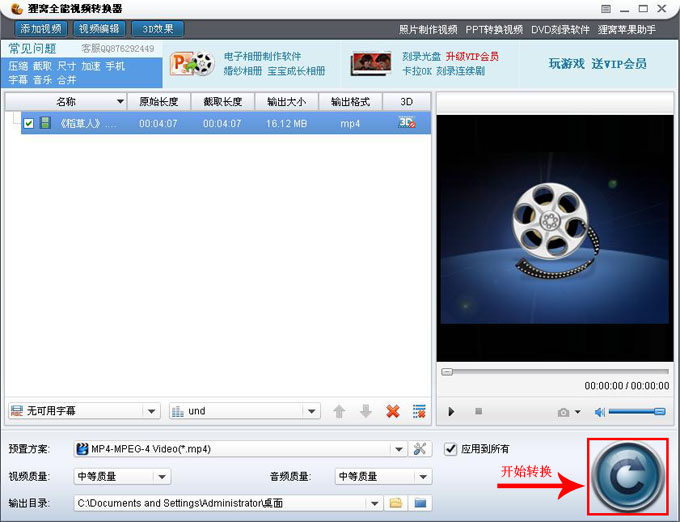Click the 截取长度 column header
680x522 pixels.
[222, 102]
